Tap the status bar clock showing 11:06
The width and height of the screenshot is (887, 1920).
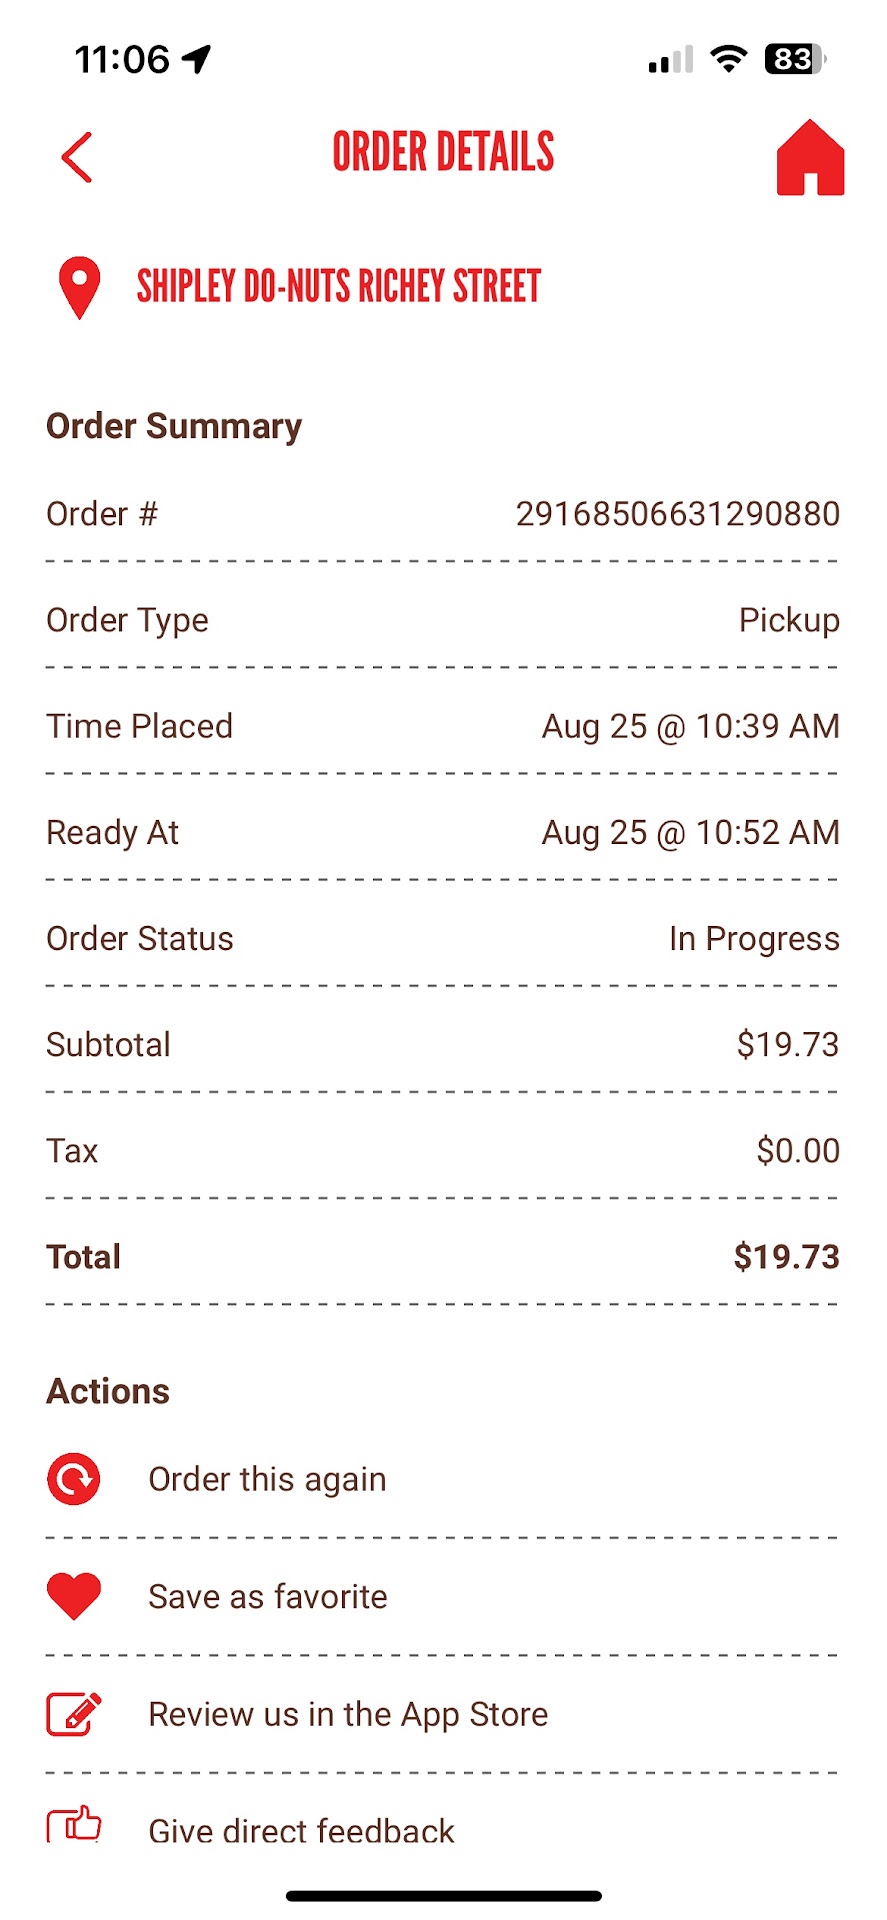(x=122, y=60)
